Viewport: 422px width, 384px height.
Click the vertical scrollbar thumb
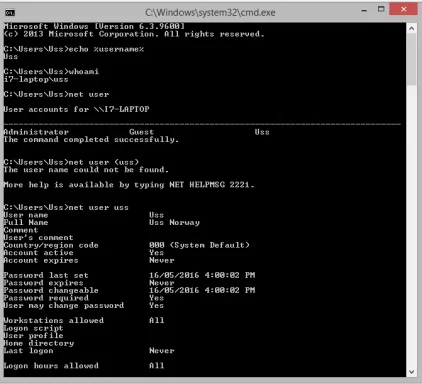point(411,59)
